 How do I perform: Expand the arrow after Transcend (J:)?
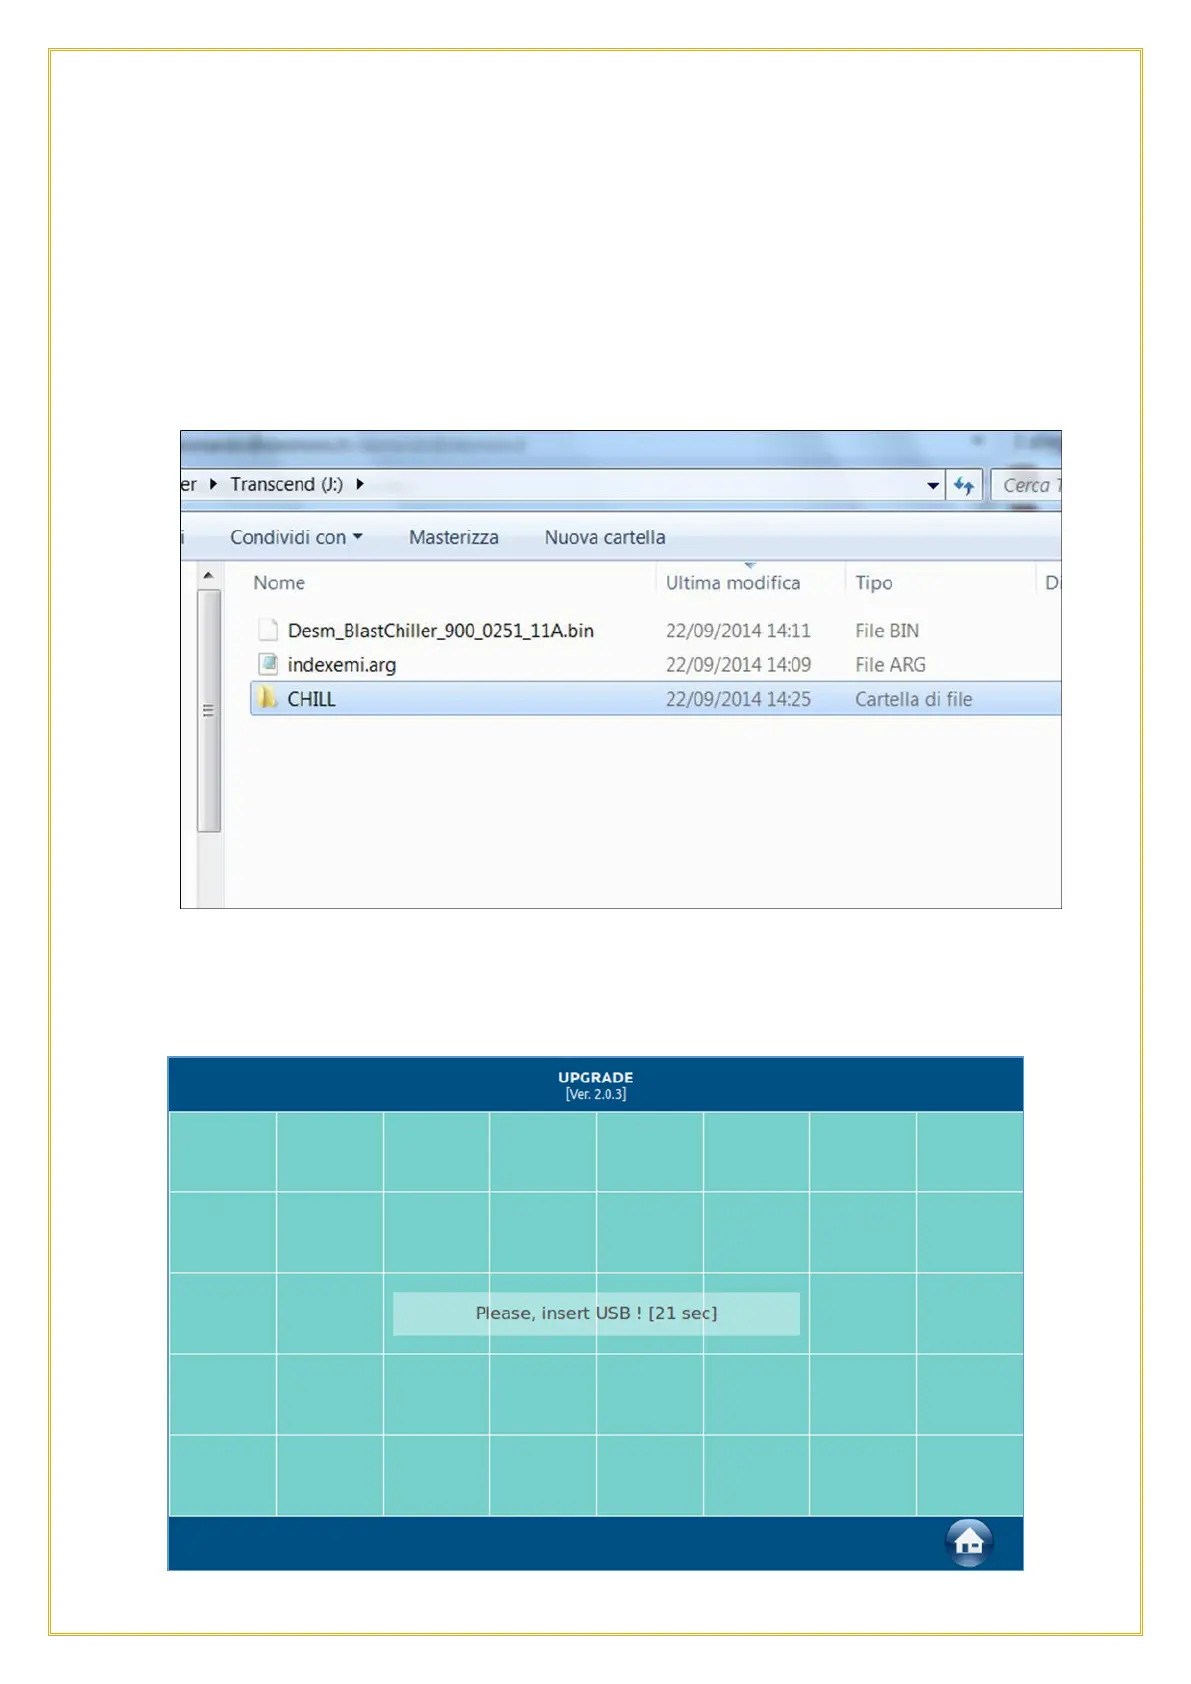coord(360,484)
